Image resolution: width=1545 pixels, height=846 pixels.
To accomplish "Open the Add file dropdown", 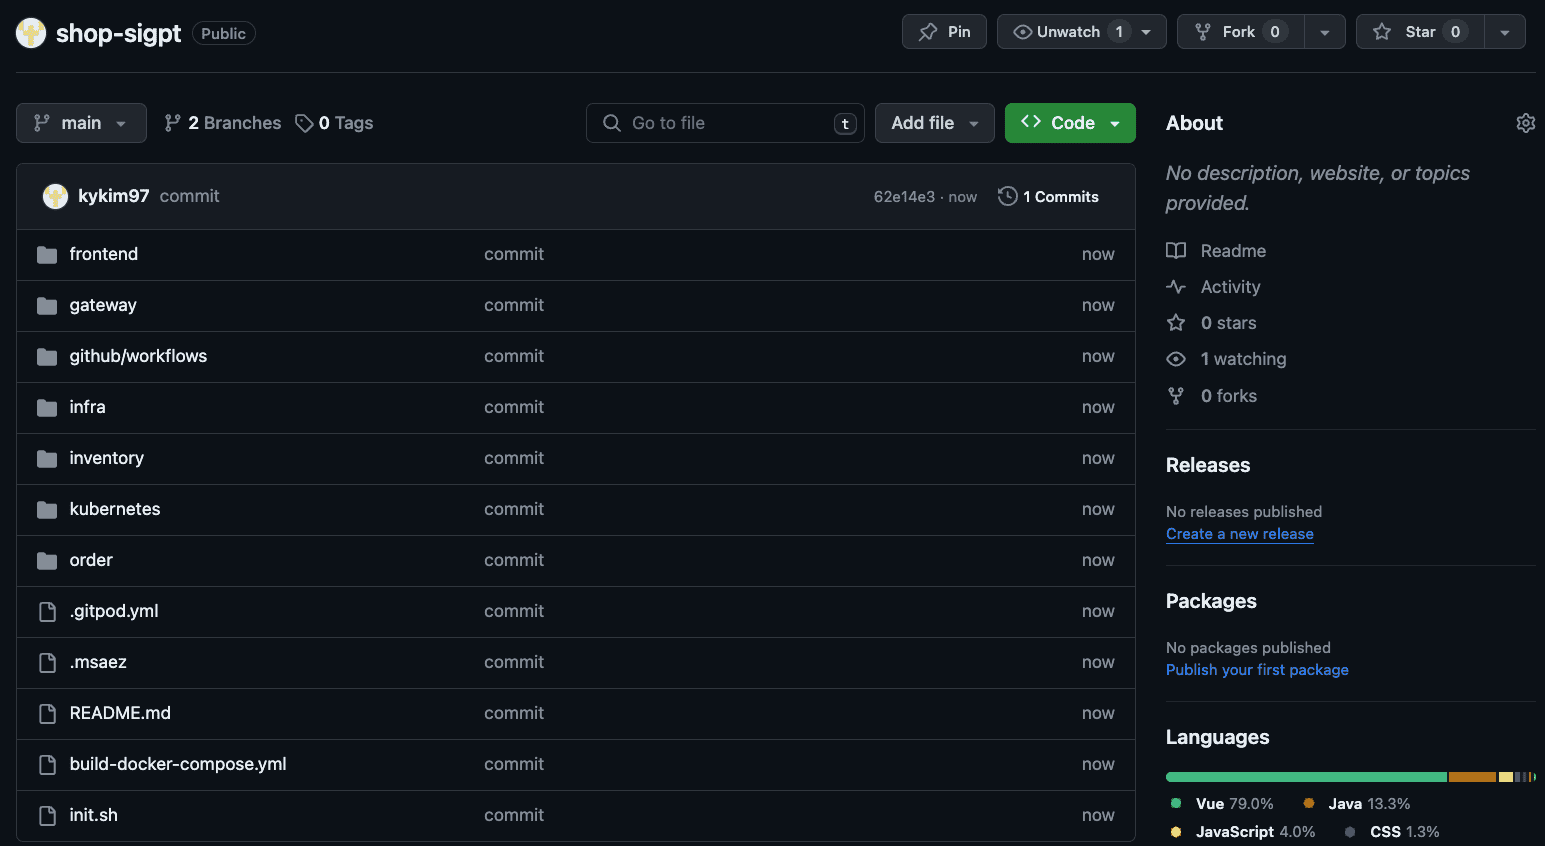I will tap(935, 123).
